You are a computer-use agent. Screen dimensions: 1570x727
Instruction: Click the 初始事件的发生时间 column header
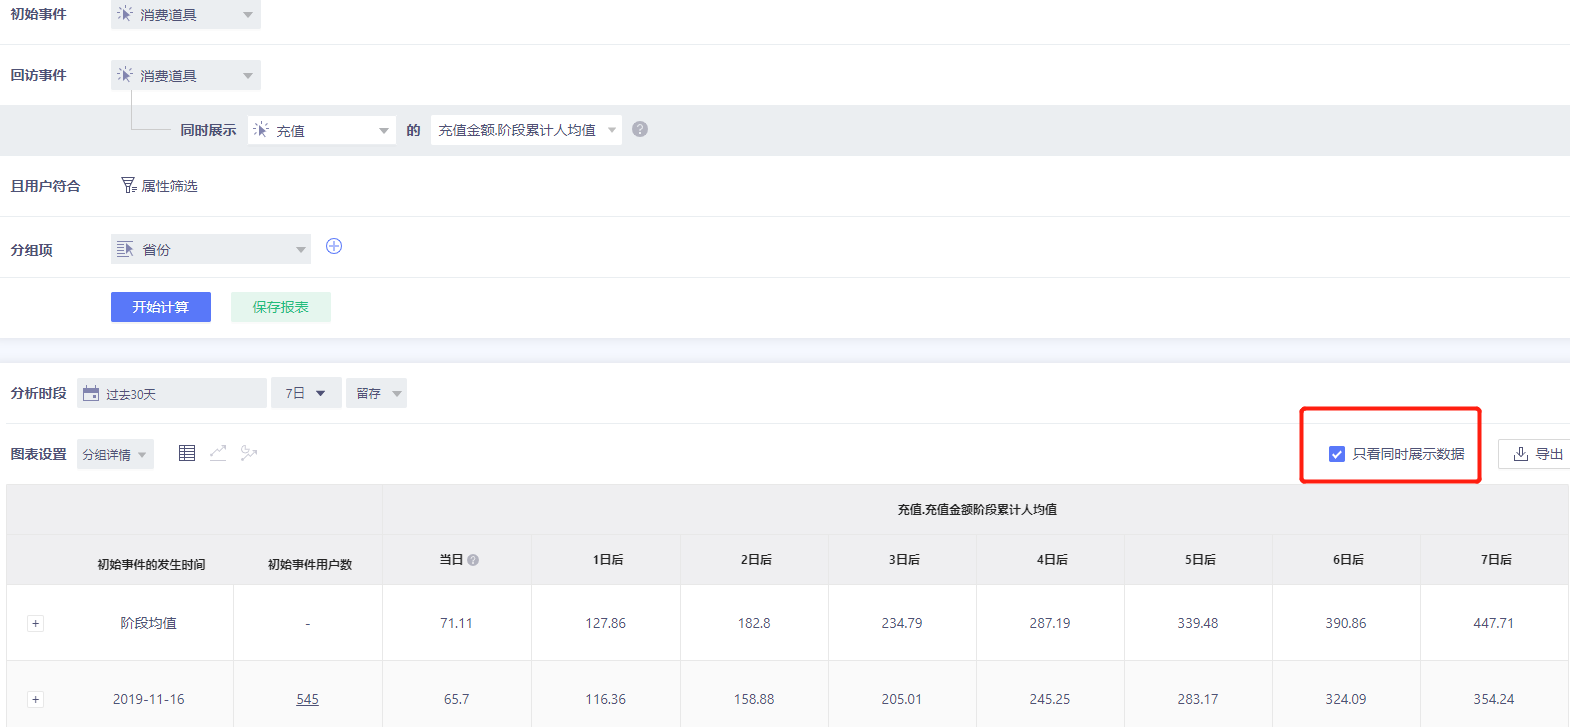click(151, 564)
